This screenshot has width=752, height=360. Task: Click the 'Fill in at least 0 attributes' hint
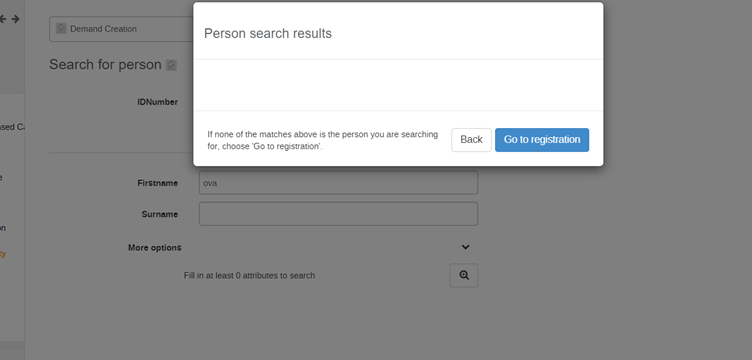[x=249, y=276]
